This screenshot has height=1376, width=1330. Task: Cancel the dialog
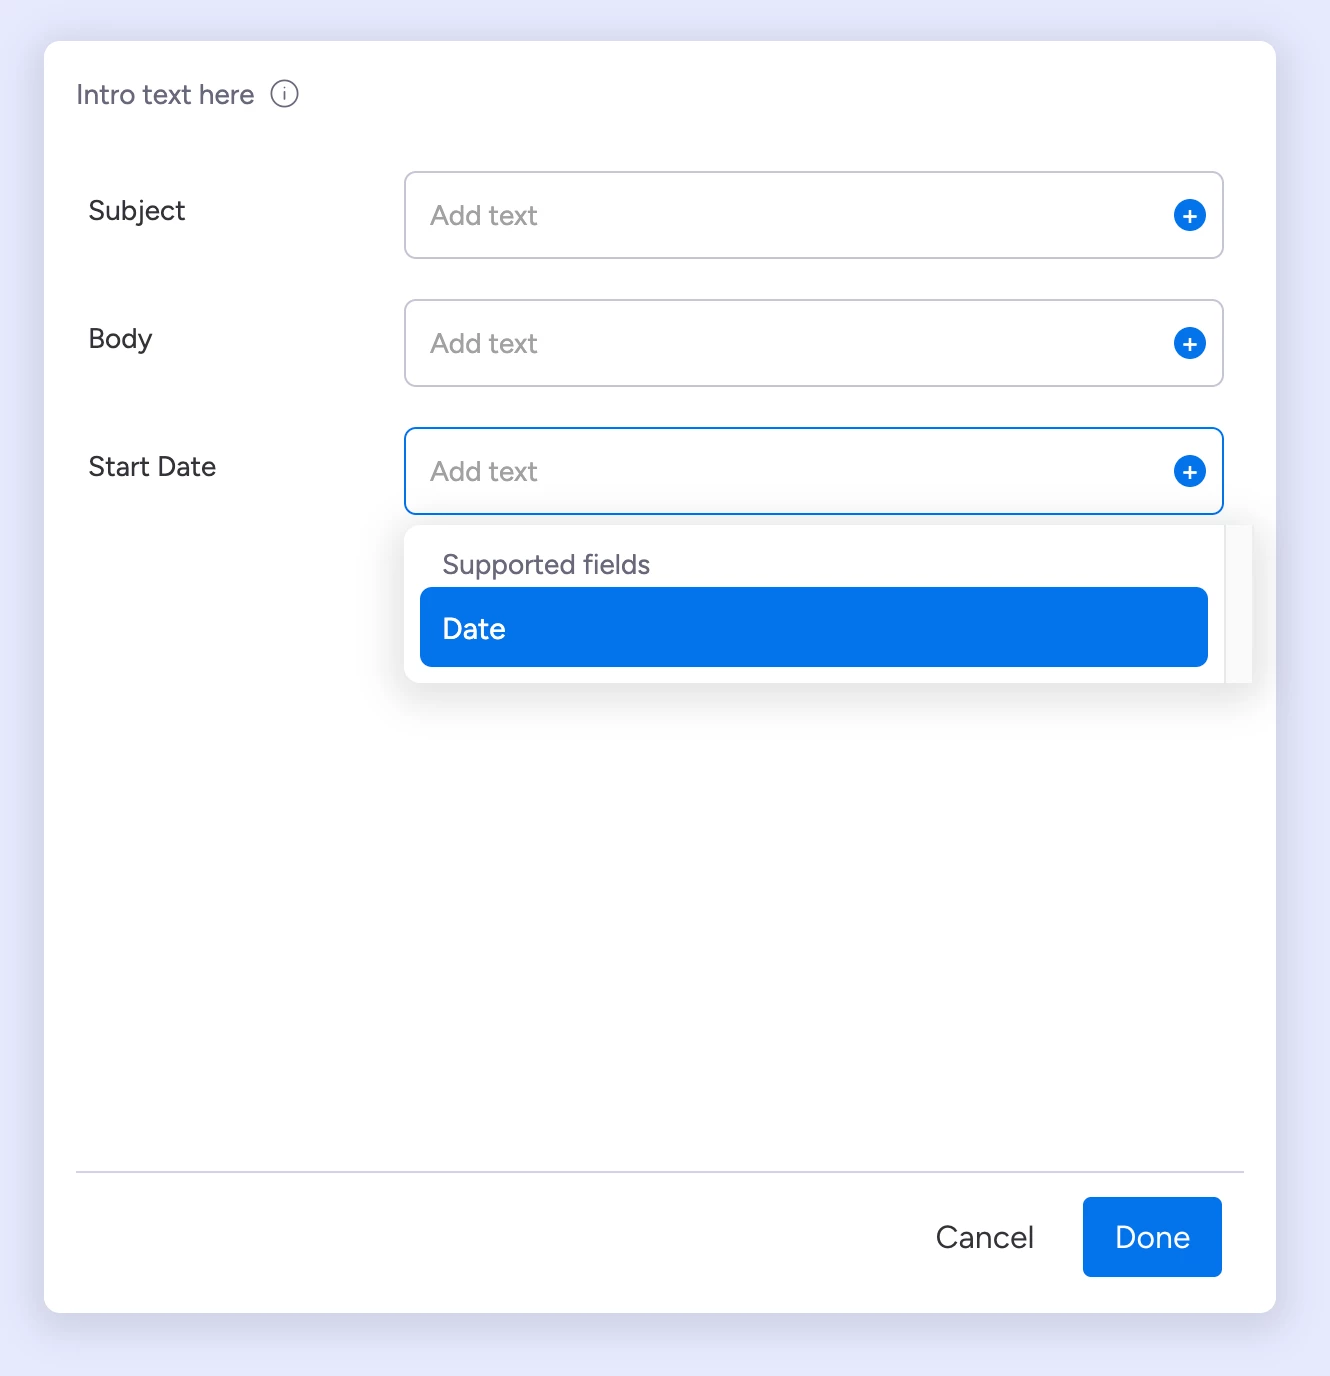coord(984,1238)
